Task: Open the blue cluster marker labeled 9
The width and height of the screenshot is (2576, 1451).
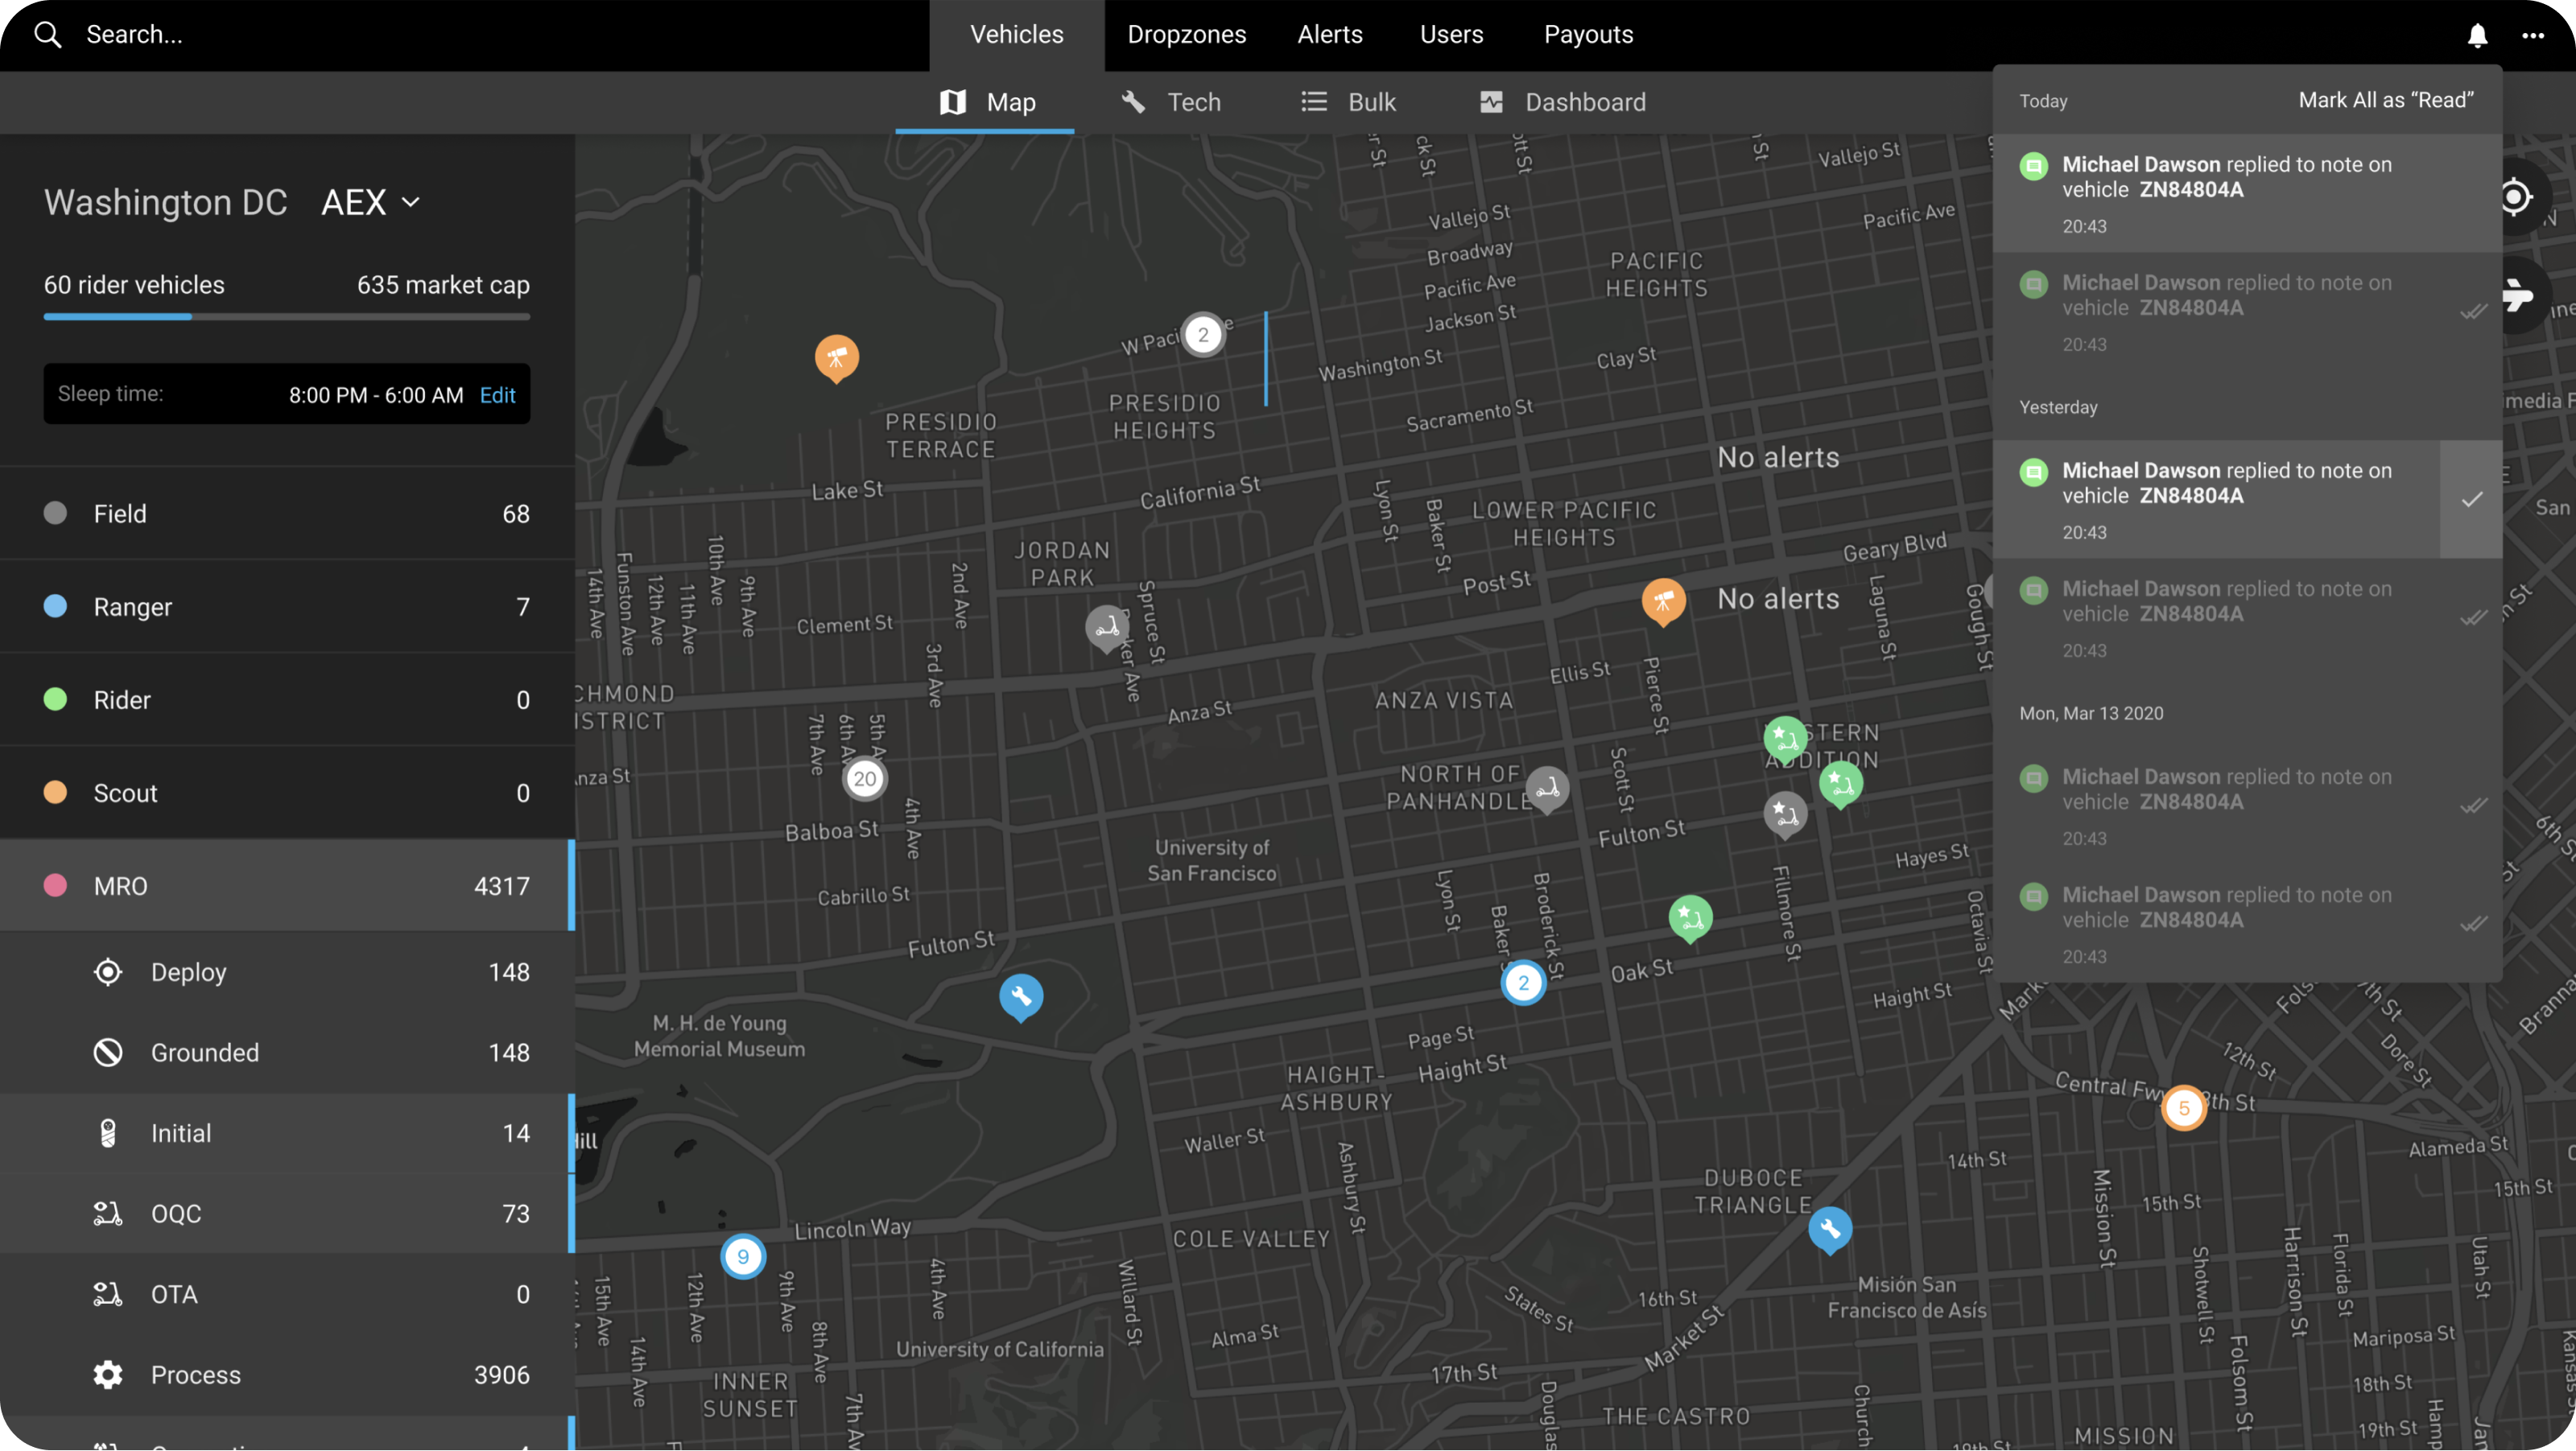Action: [743, 1257]
